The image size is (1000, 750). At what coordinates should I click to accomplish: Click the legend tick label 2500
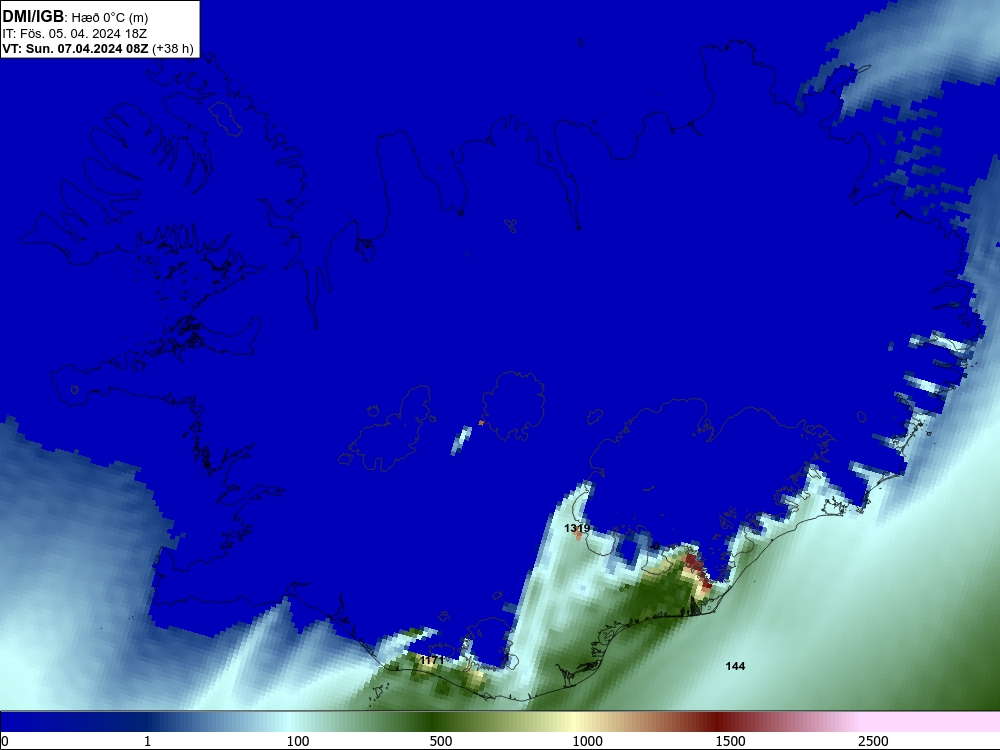(873, 741)
